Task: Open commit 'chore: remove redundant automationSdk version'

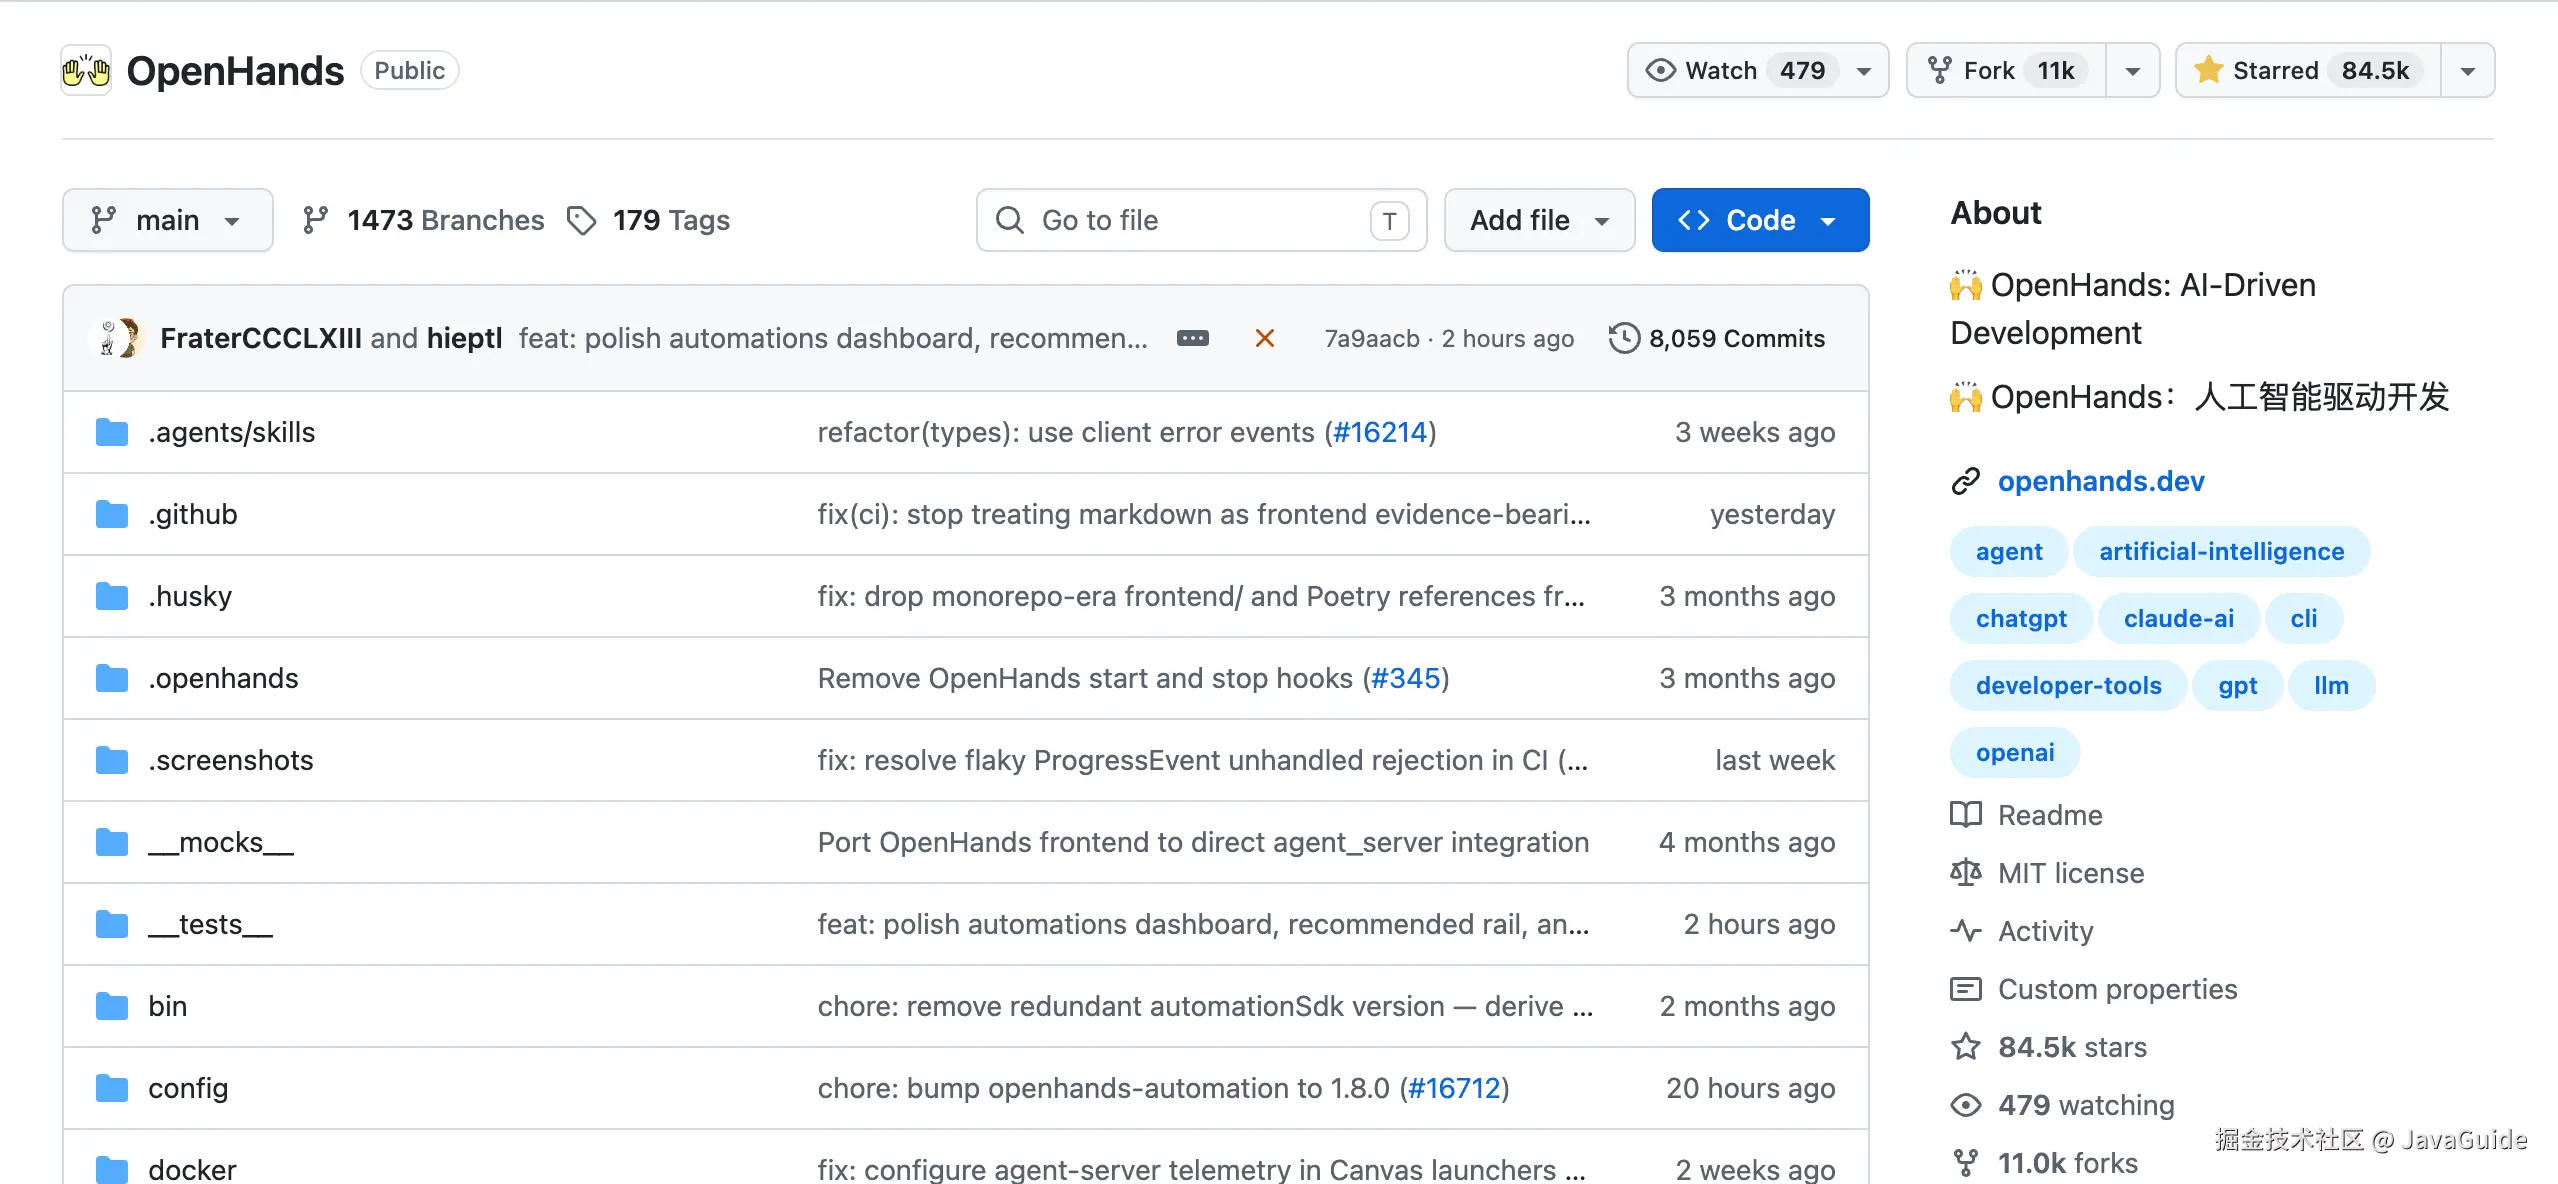Action: point(1205,1006)
